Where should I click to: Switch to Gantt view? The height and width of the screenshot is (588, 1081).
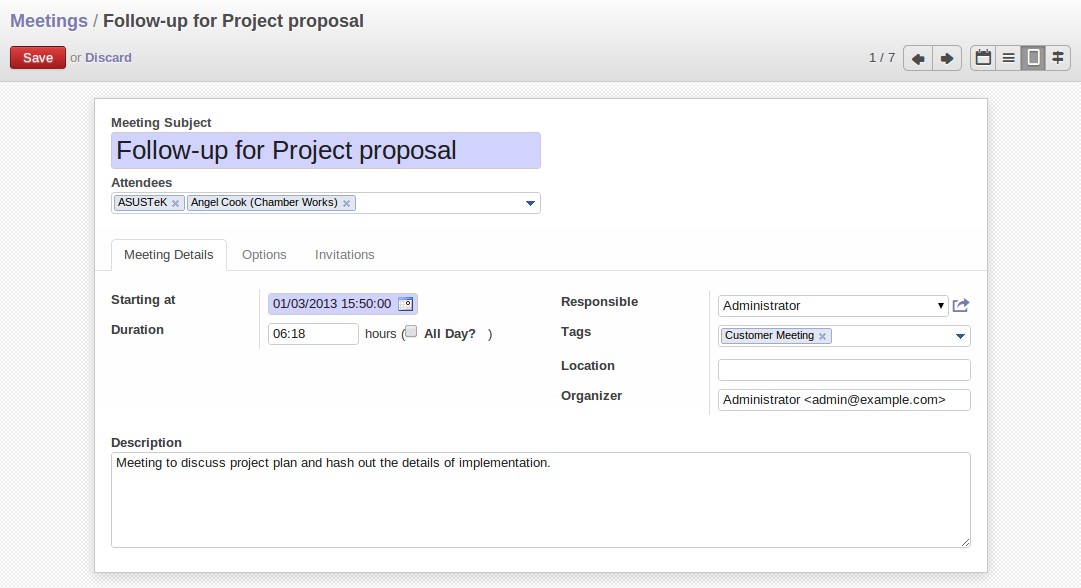(1058, 58)
